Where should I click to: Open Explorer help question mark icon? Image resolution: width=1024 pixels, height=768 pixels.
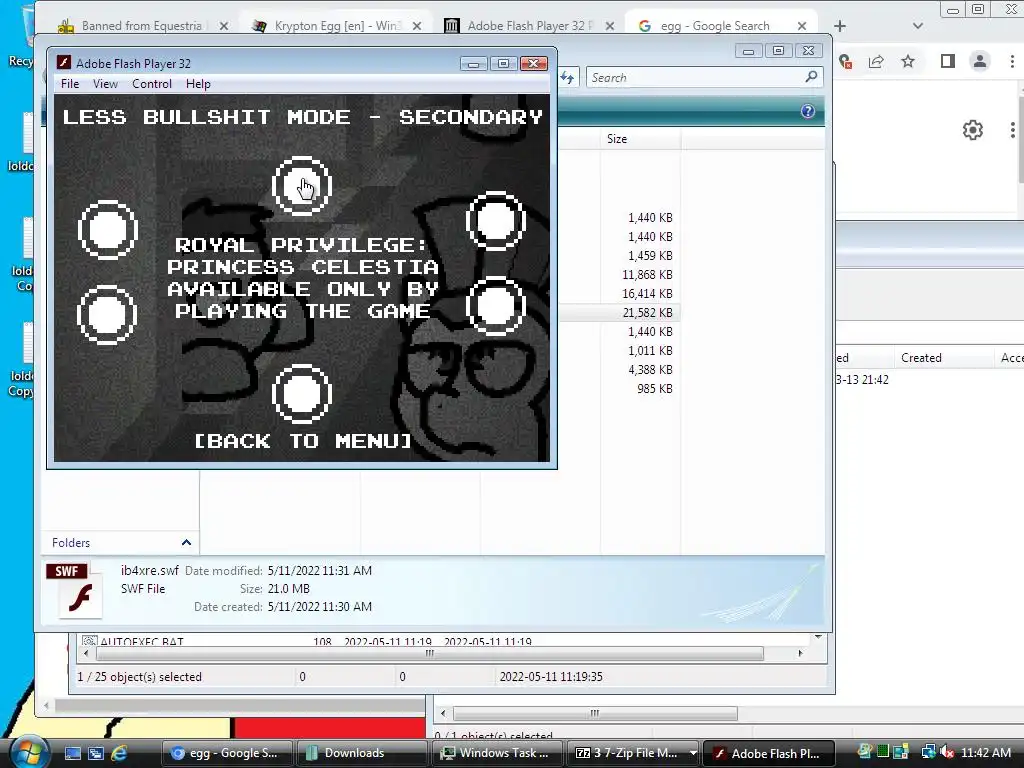click(x=808, y=111)
